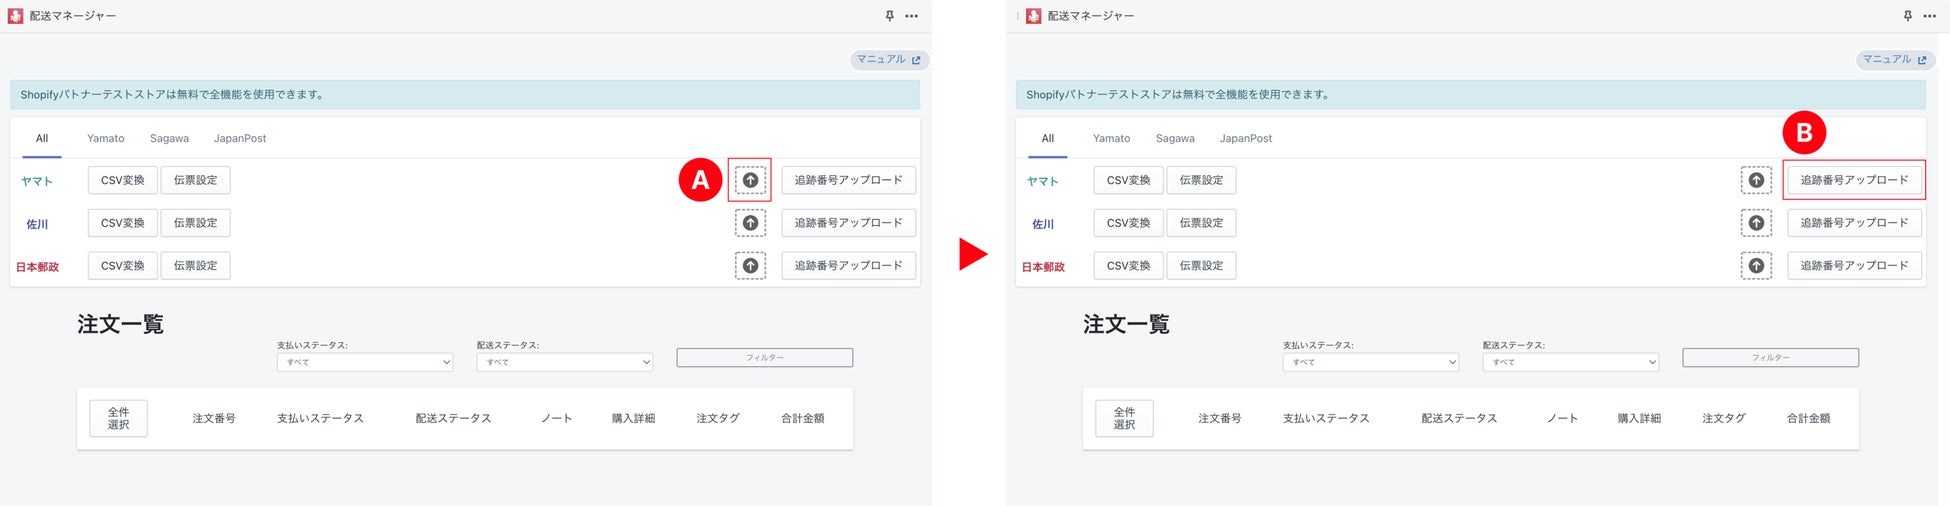The image size is (1950, 506).
Task: Click ヤマト row CSV変換 button, left screenshot
Action: (x=123, y=180)
